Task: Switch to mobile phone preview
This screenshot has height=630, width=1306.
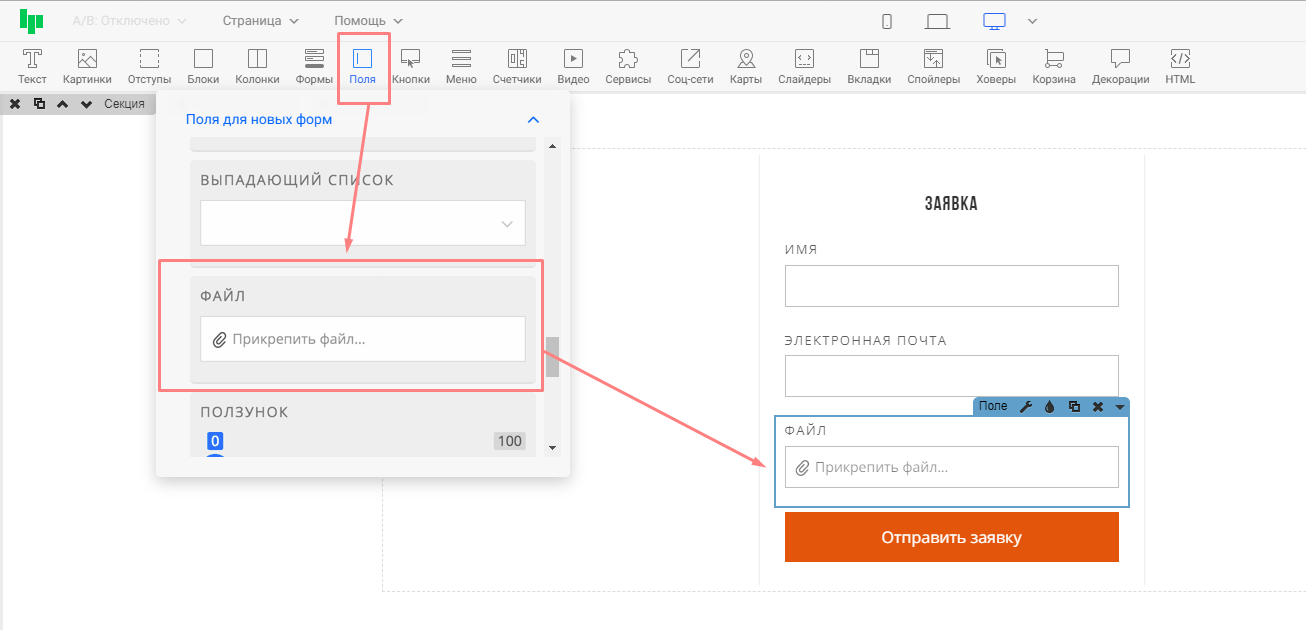Action: coord(886,21)
